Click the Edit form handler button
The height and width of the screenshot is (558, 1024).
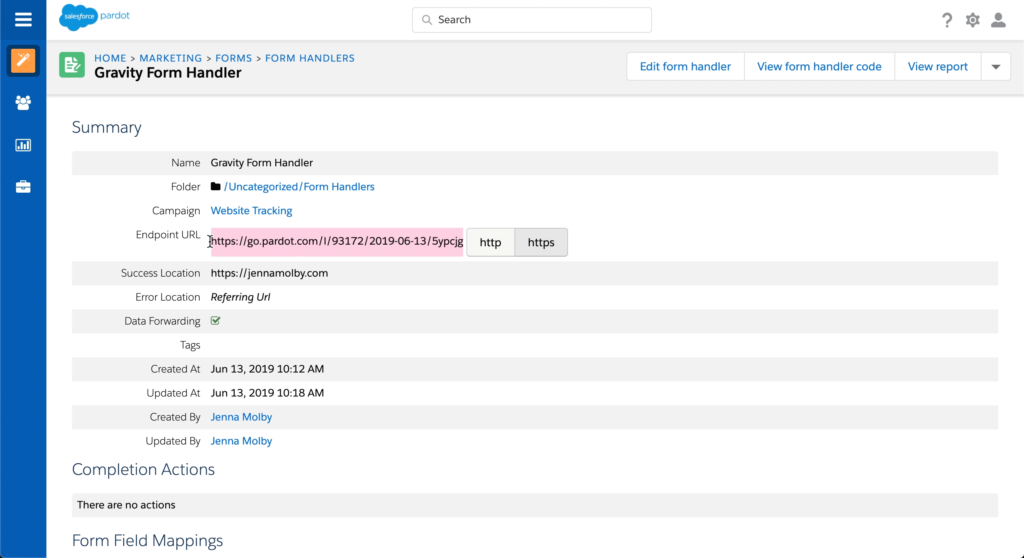point(685,67)
